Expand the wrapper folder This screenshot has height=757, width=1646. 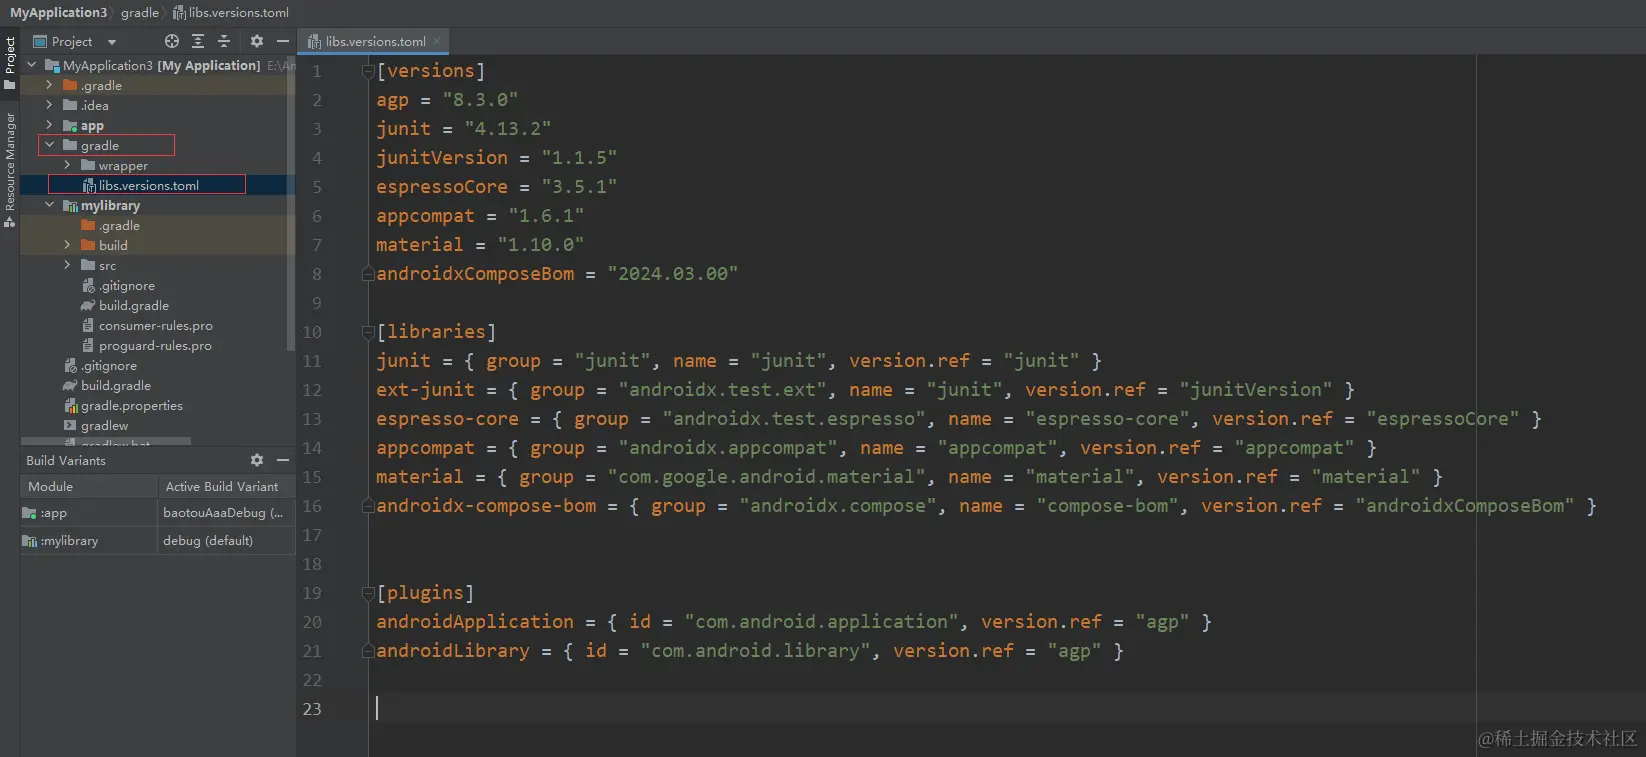(67, 165)
